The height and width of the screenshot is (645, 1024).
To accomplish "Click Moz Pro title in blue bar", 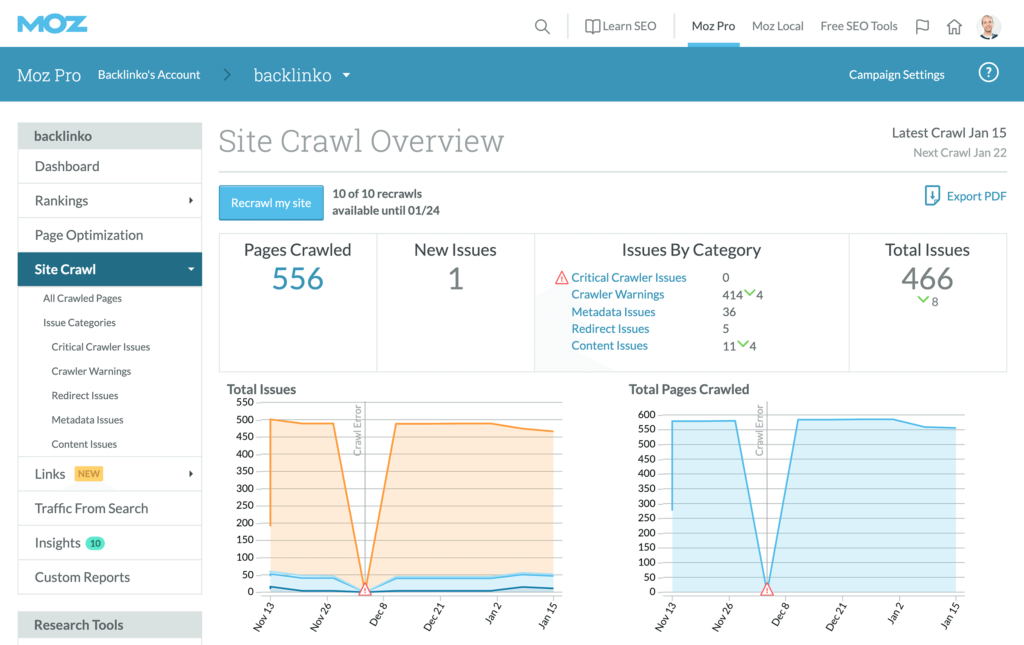I will point(49,75).
